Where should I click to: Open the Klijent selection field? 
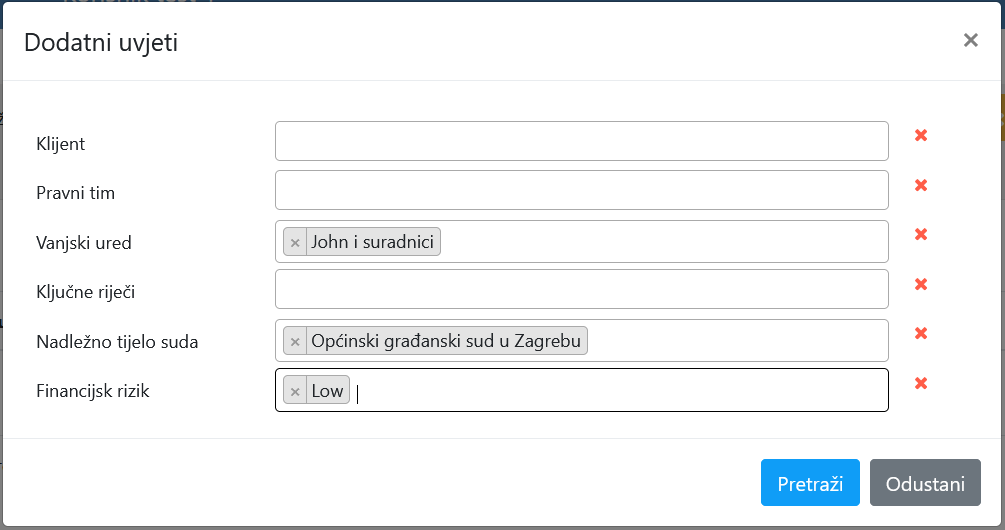click(x=581, y=141)
